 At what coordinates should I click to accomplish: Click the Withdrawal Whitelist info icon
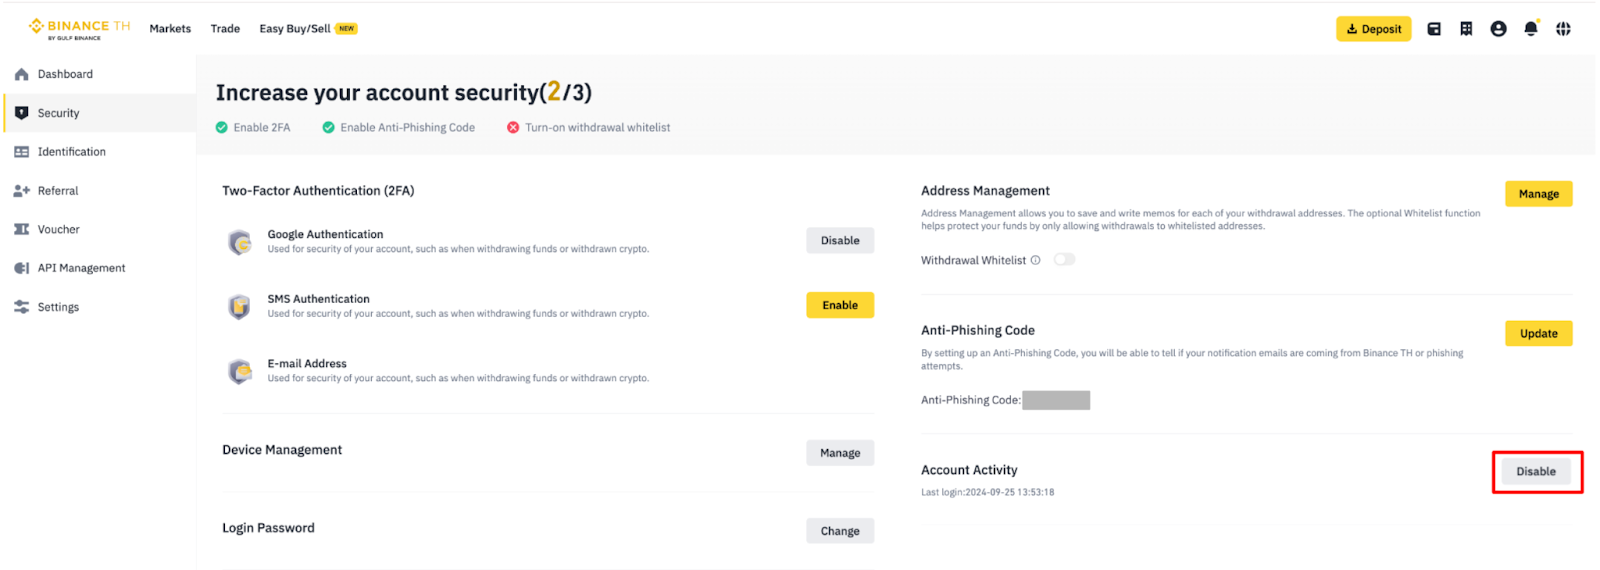(1035, 260)
